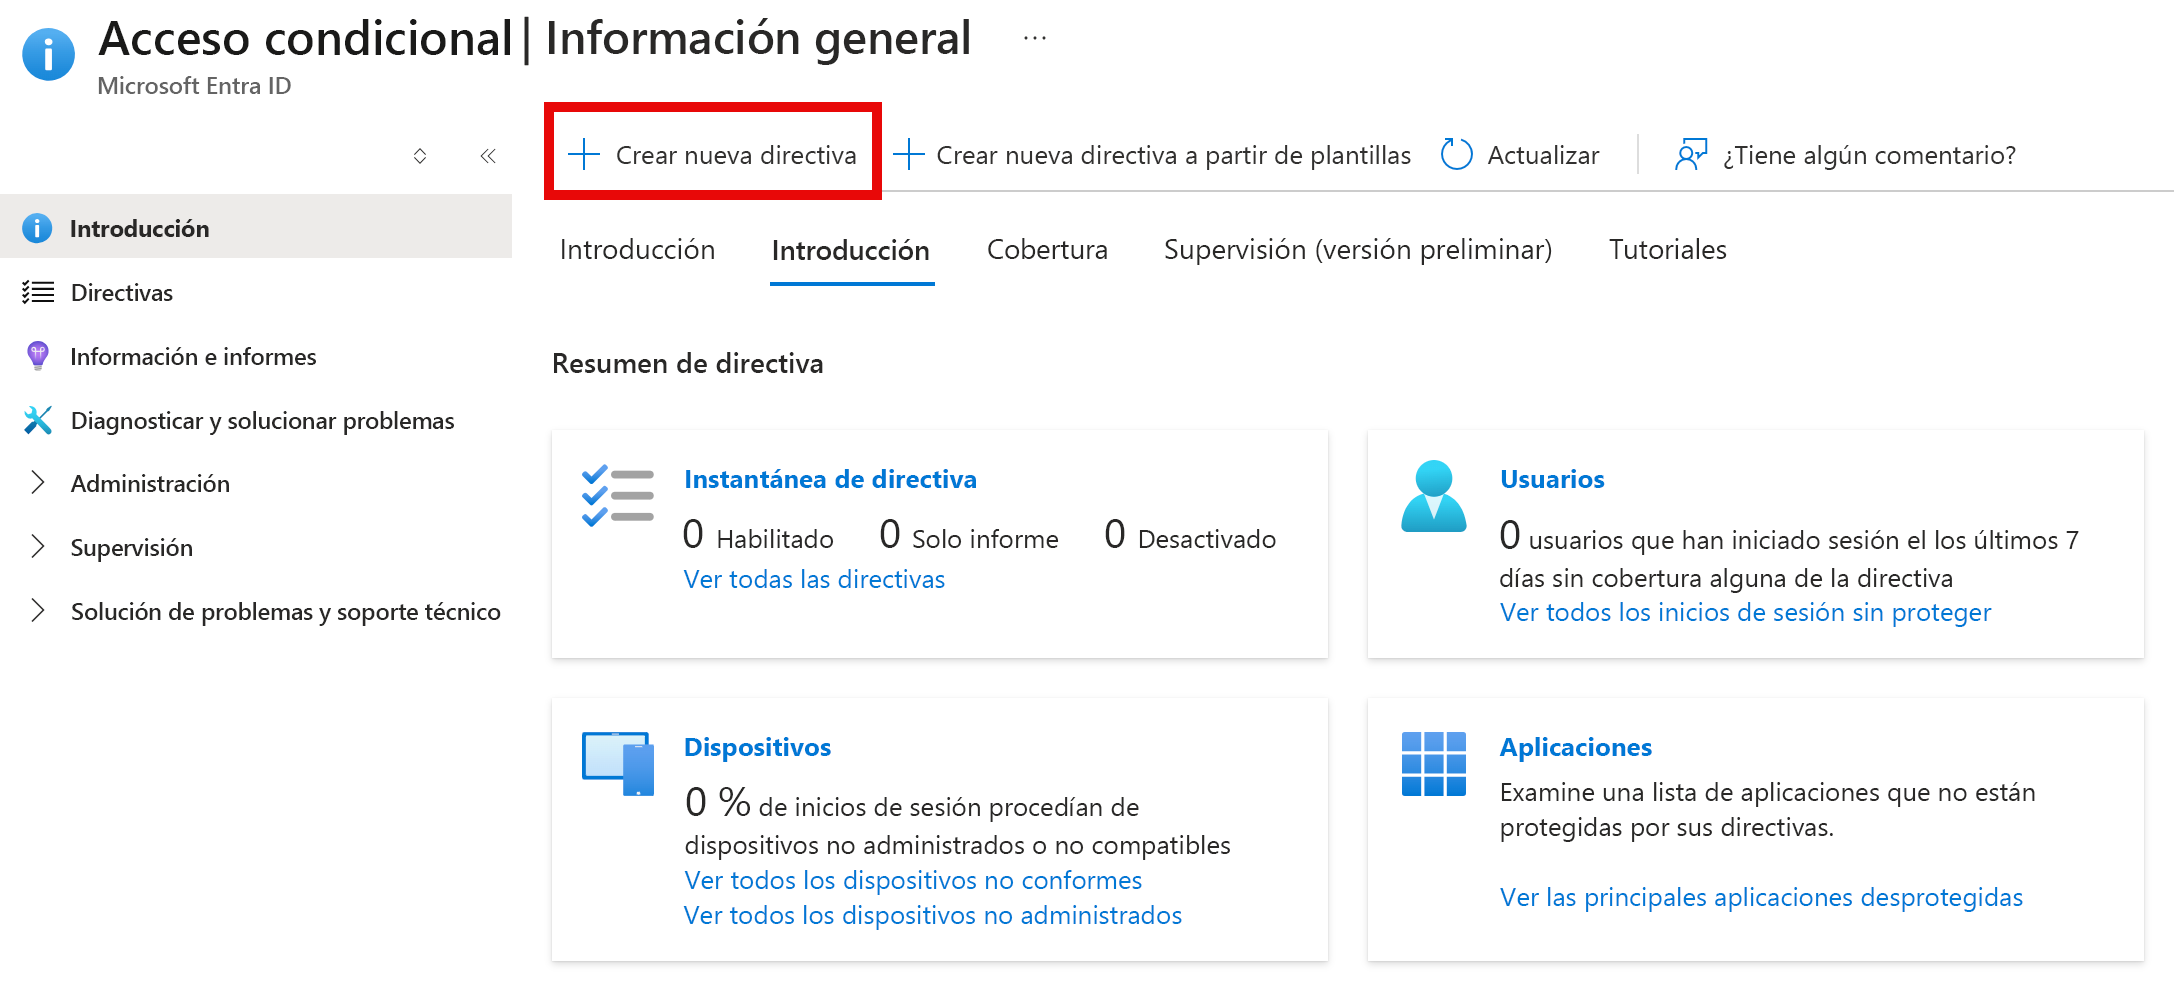Click Crear nueva directiva a partir de plantillas
This screenshot has height=1006, width=2174.
pos(1151,155)
